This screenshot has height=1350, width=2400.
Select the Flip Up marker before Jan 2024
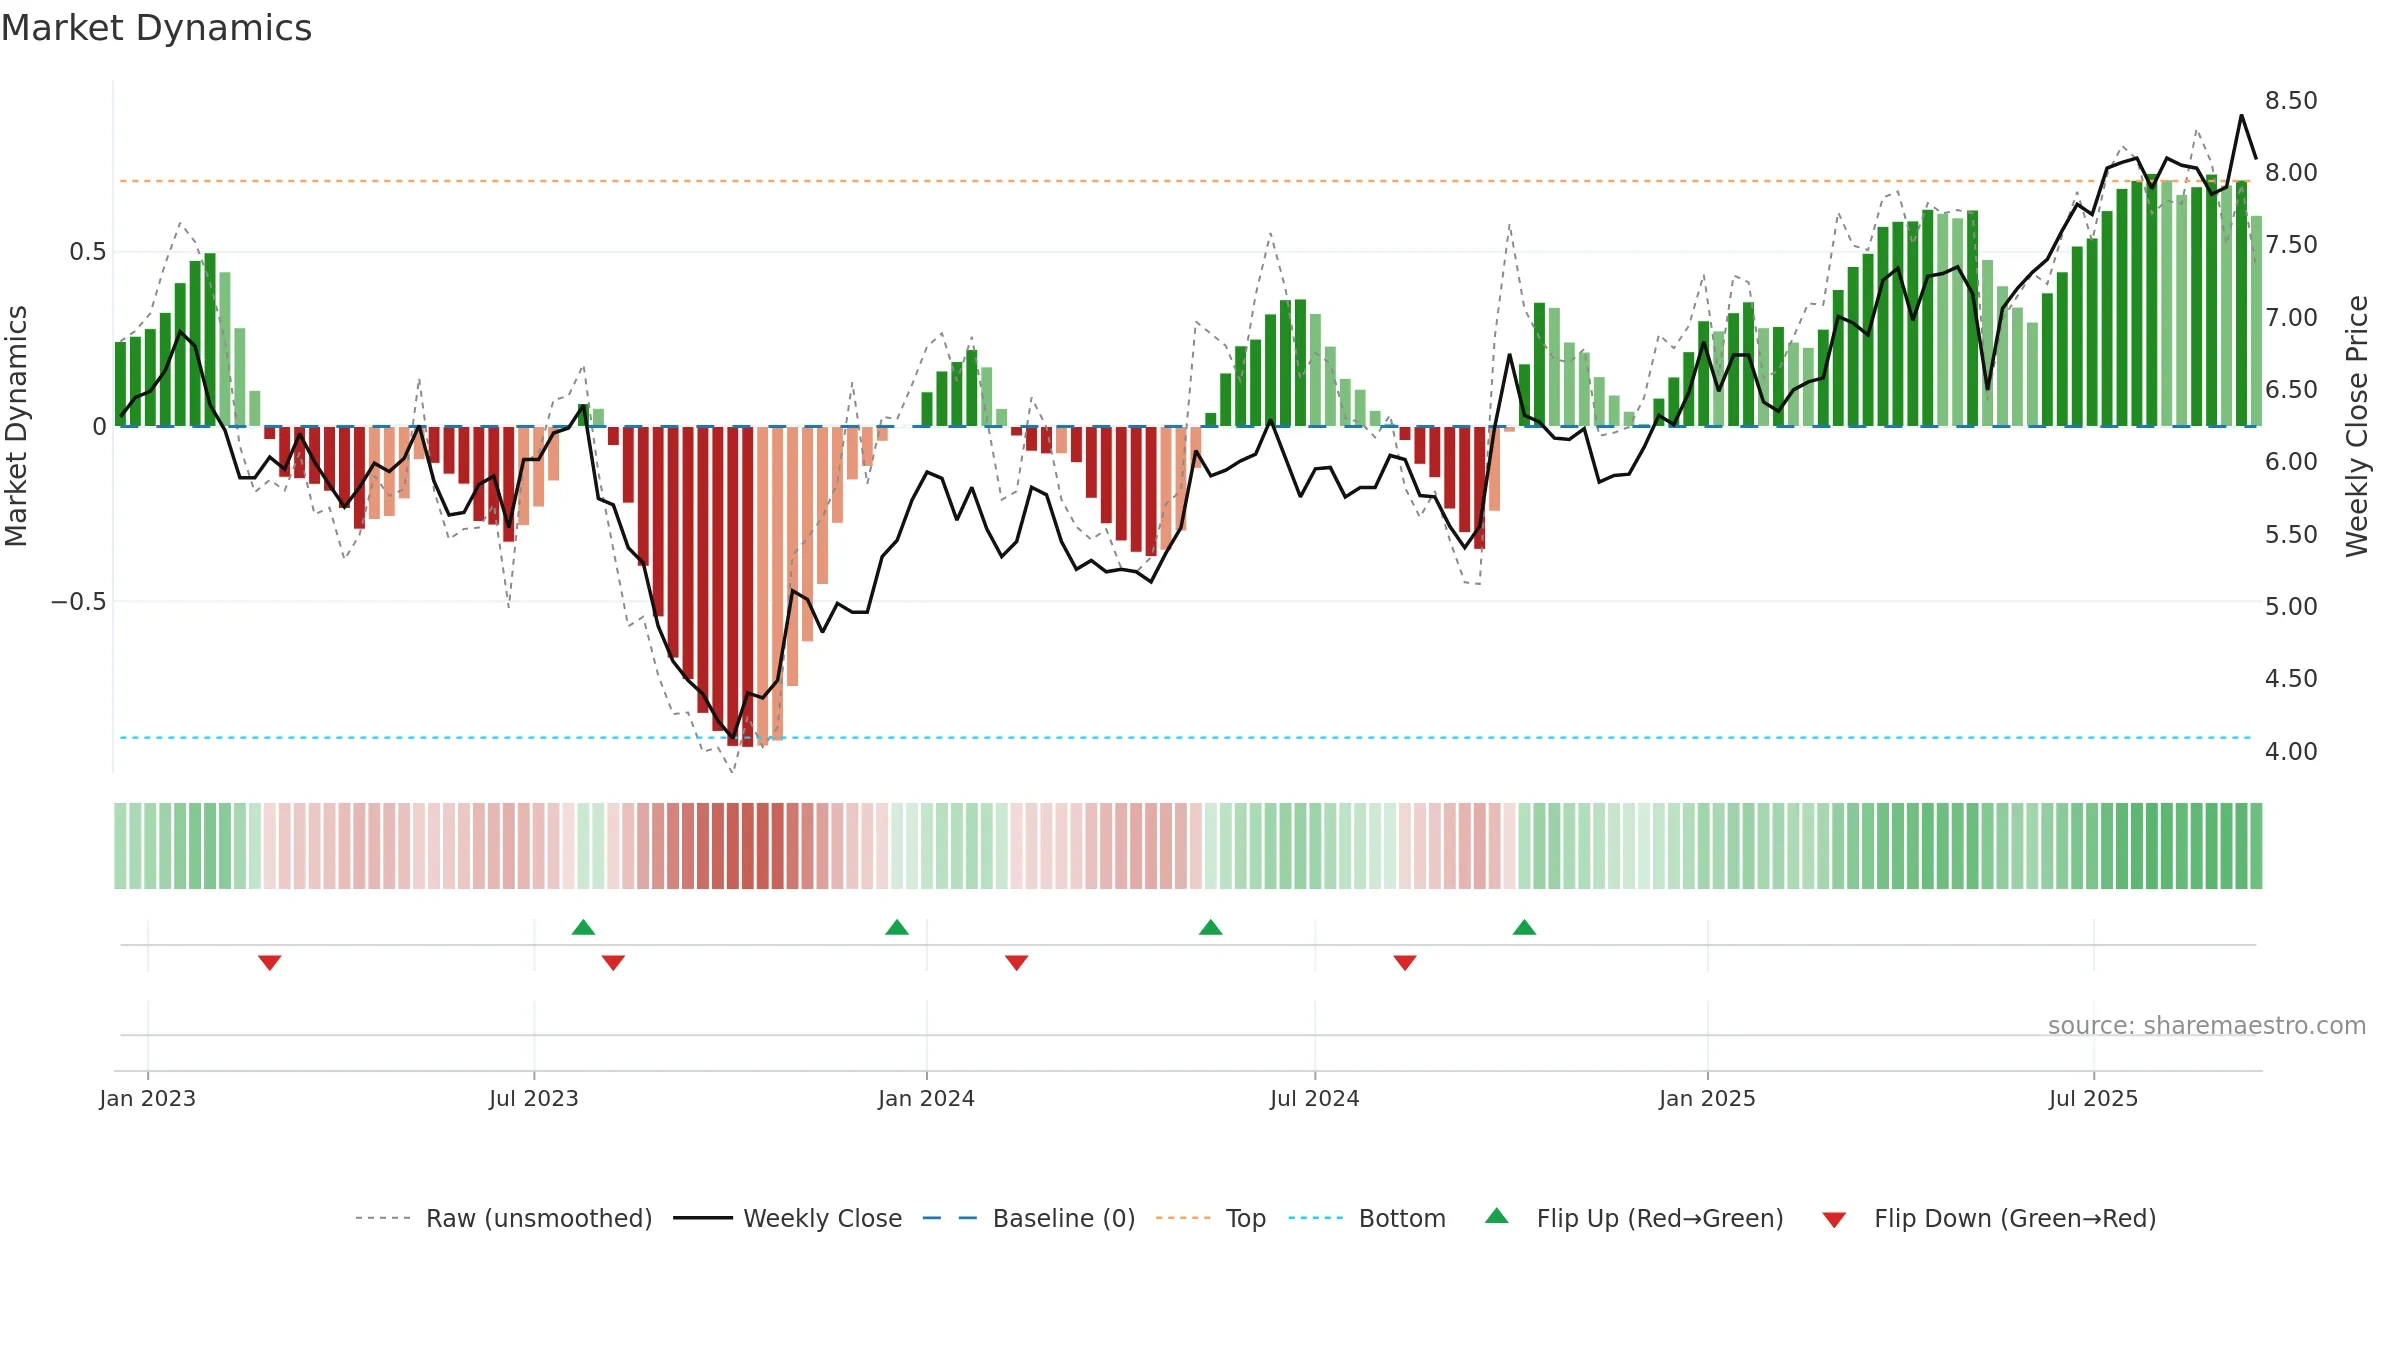click(x=897, y=927)
